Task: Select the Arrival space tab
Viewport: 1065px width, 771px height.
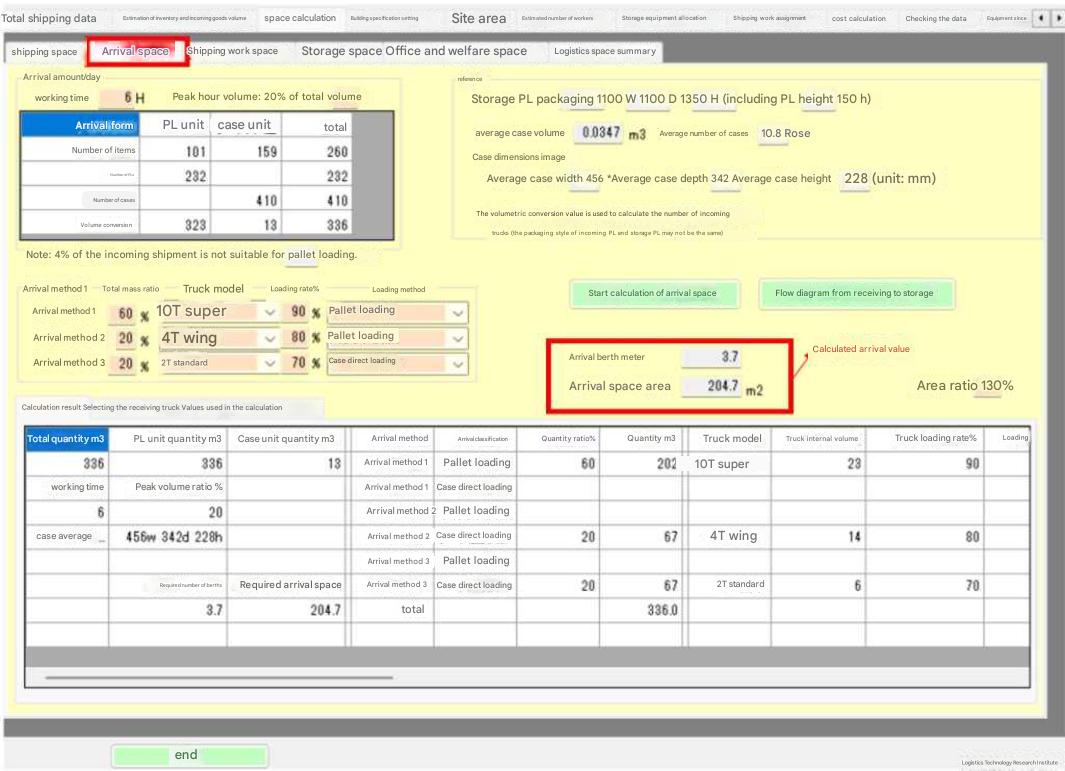Action: 135,51
